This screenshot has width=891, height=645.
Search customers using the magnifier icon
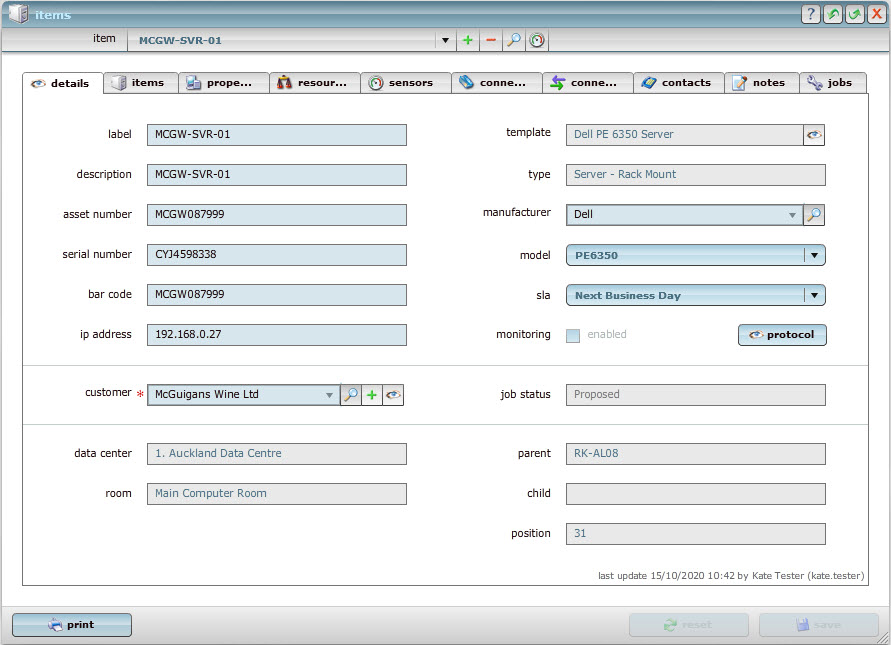[350, 395]
